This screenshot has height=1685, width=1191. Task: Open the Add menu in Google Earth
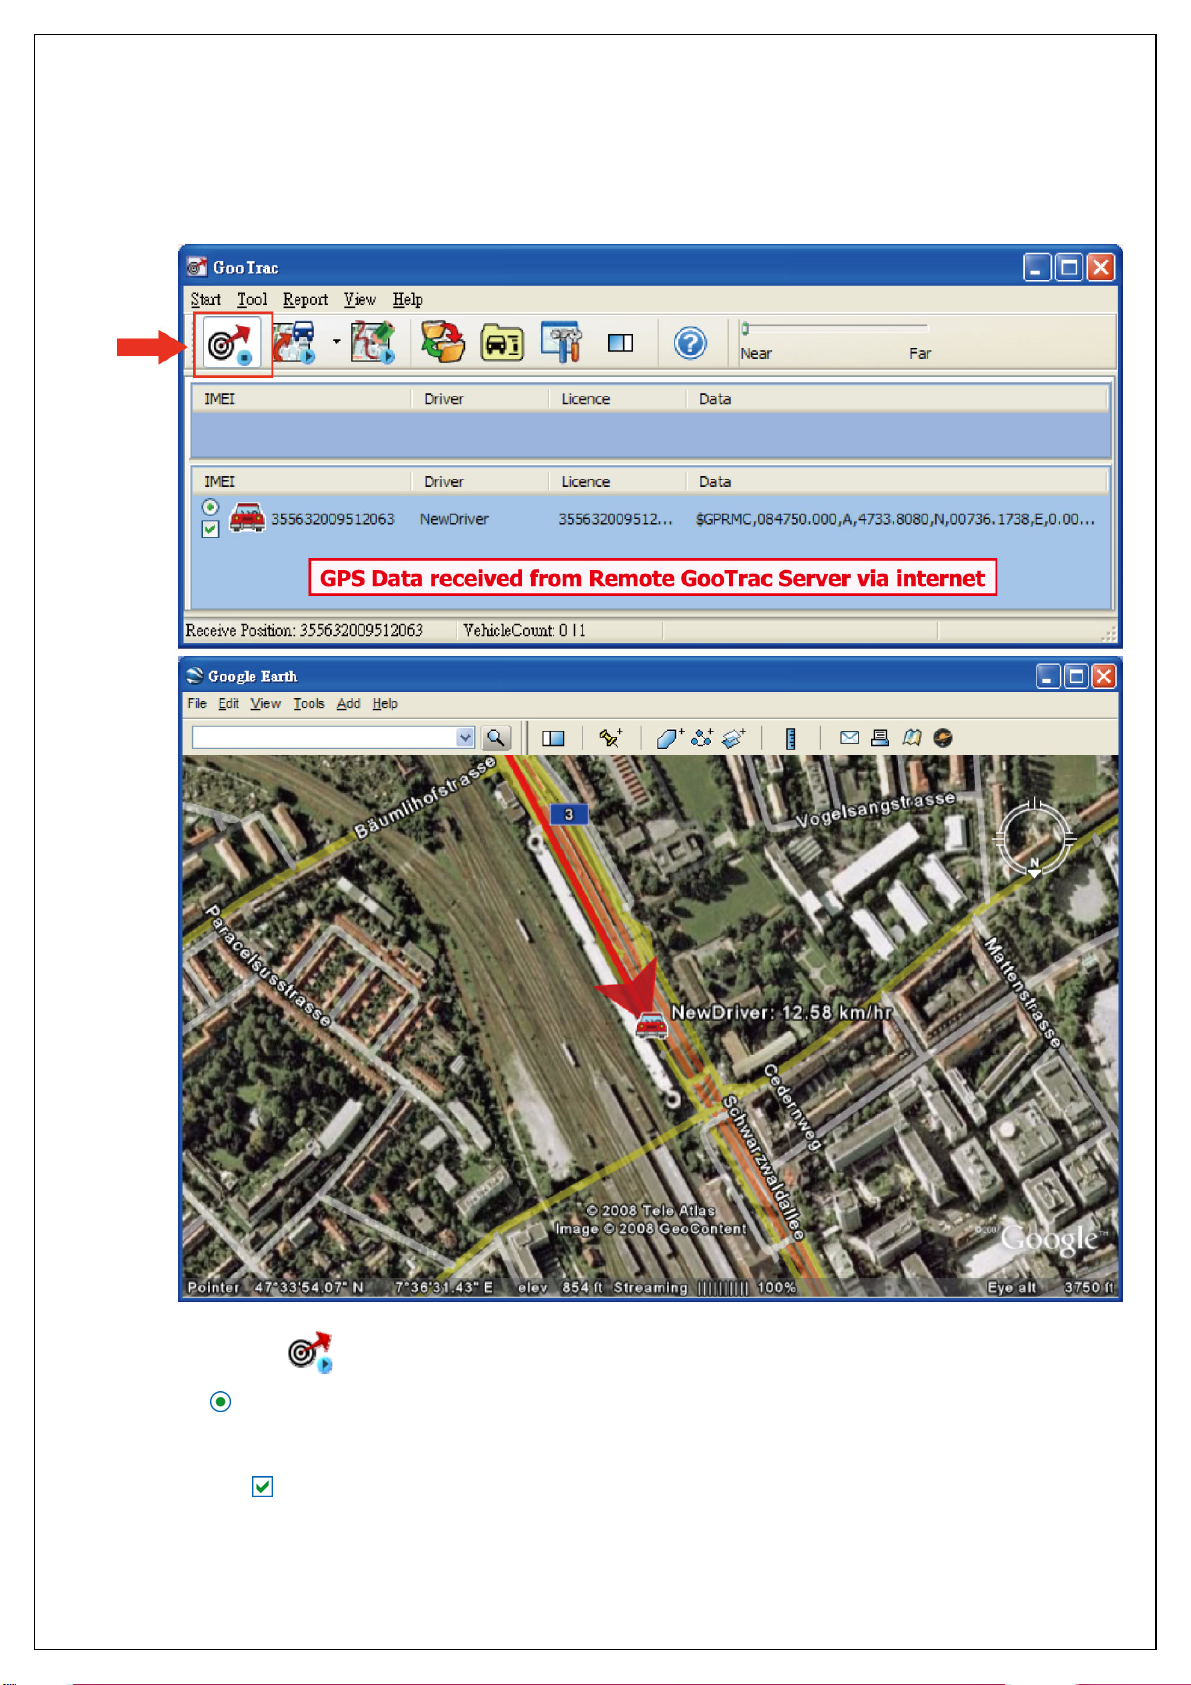click(x=348, y=703)
